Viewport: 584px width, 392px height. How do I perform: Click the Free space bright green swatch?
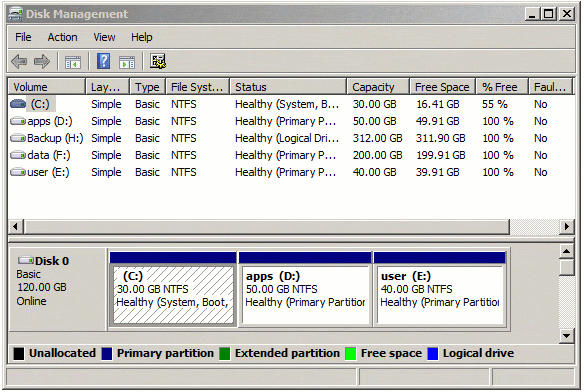click(x=351, y=354)
